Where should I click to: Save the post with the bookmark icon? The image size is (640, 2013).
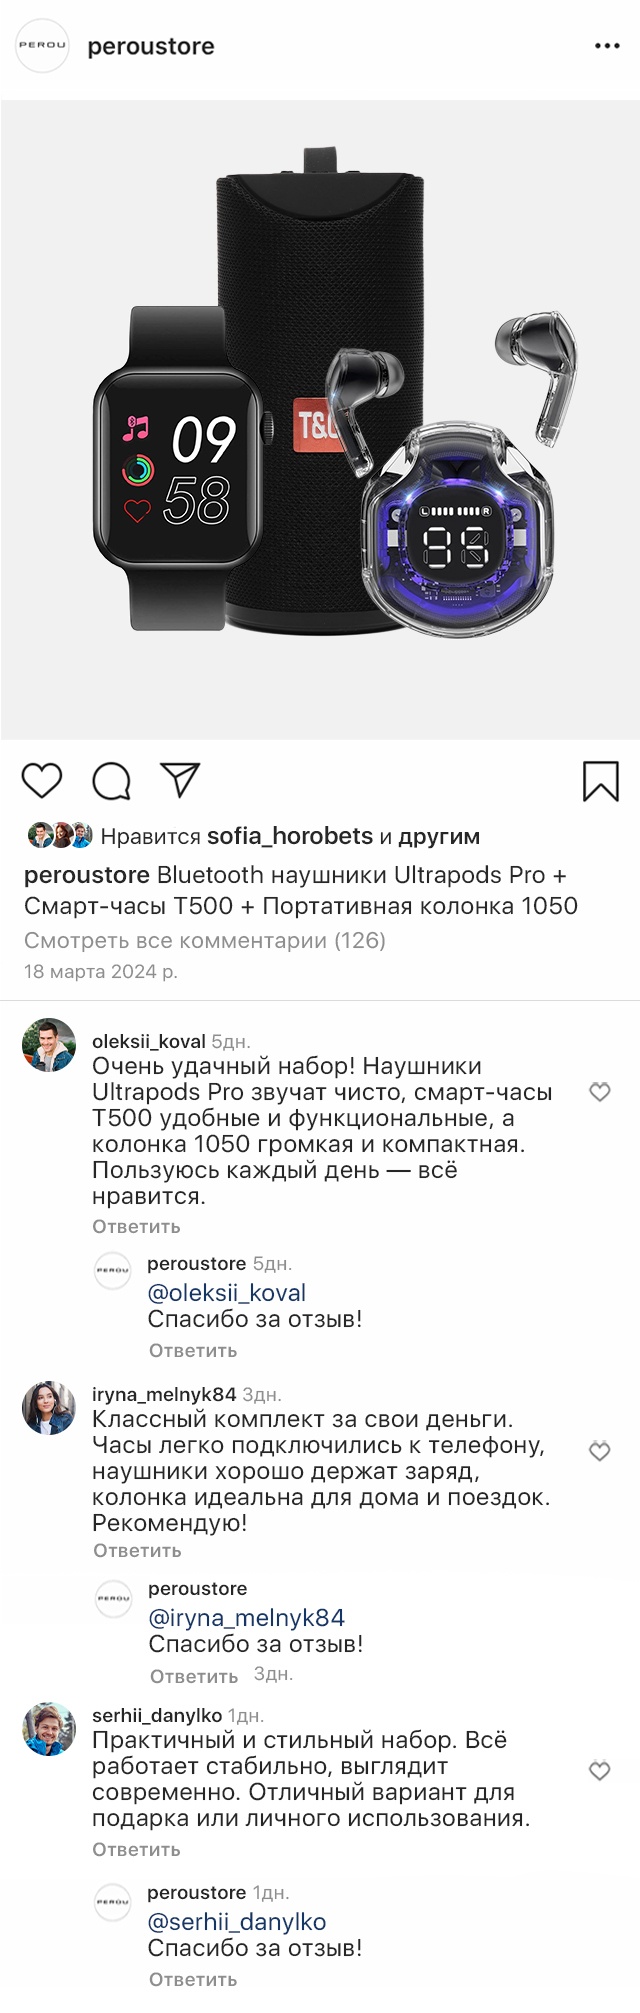tap(600, 781)
